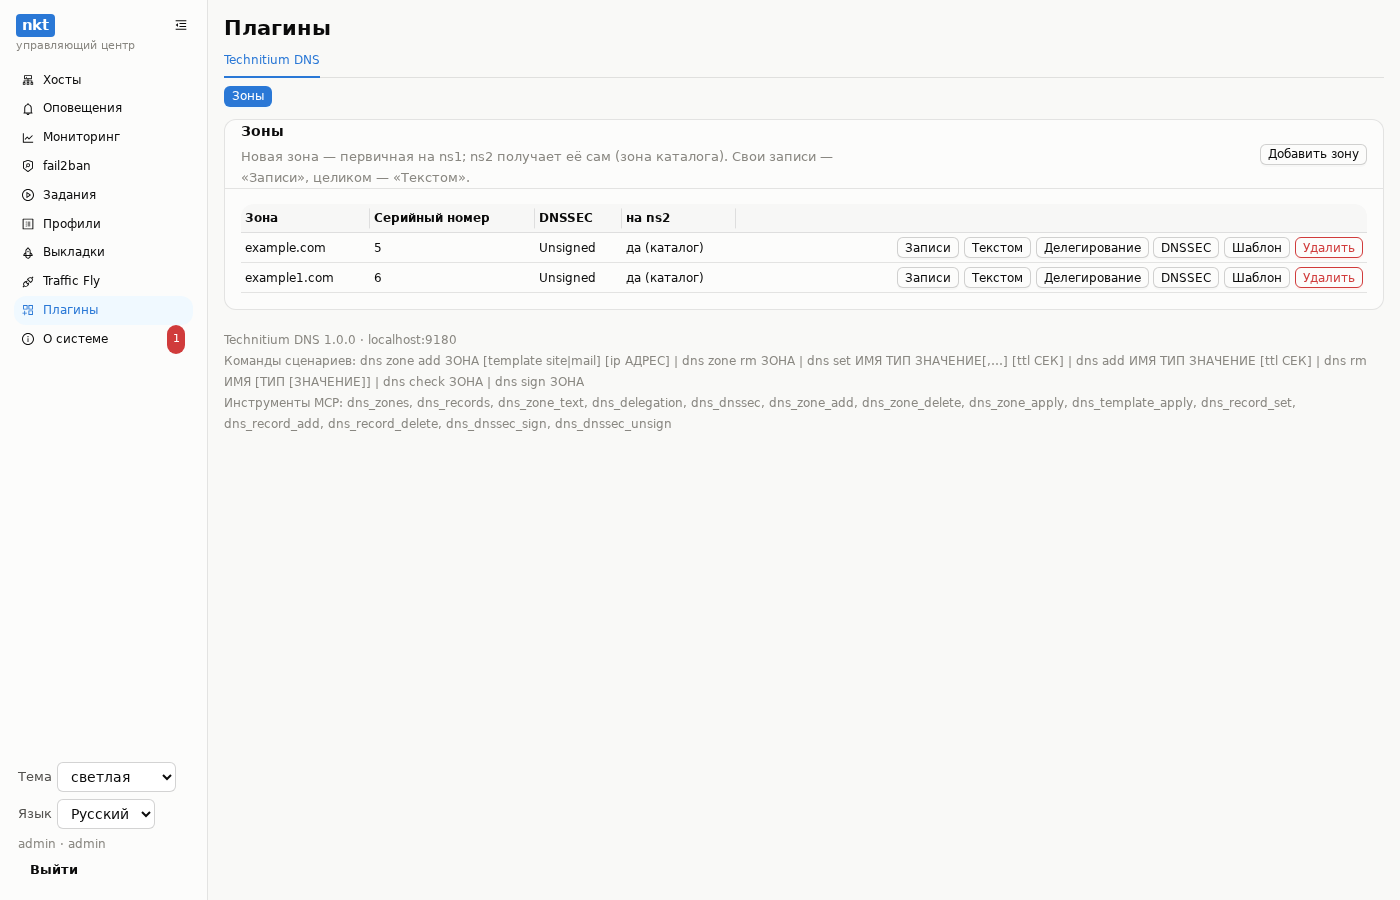
Task: Click the Хосты icon in sidebar
Action: coord(28,80)
